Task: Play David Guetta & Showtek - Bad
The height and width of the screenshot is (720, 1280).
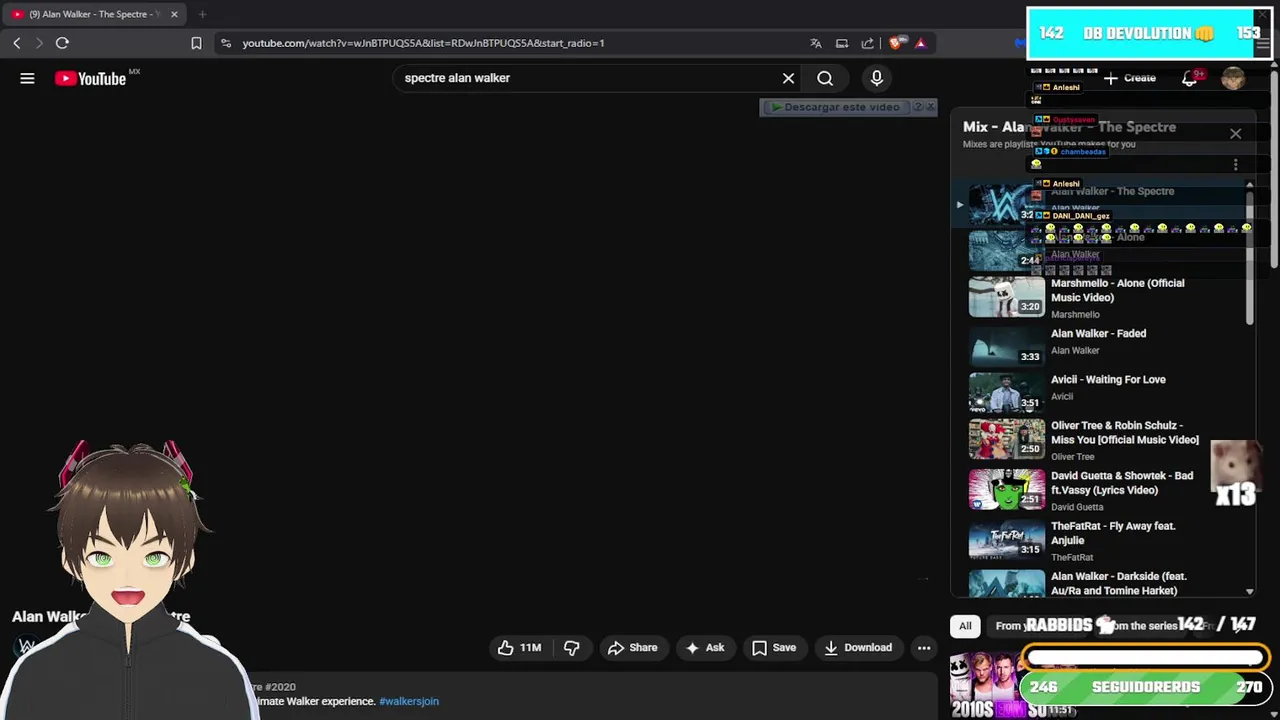Action: pyautogui.click(x=1122, y=483)
